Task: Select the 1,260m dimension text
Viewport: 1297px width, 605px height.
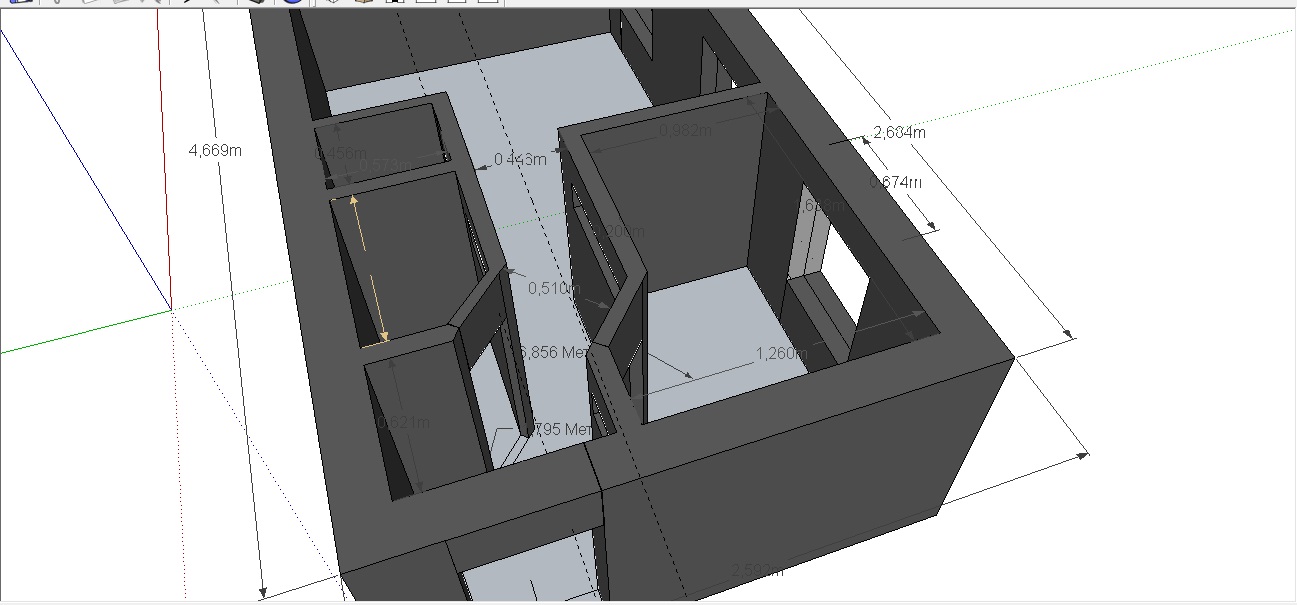Action: tap(782, 353)
